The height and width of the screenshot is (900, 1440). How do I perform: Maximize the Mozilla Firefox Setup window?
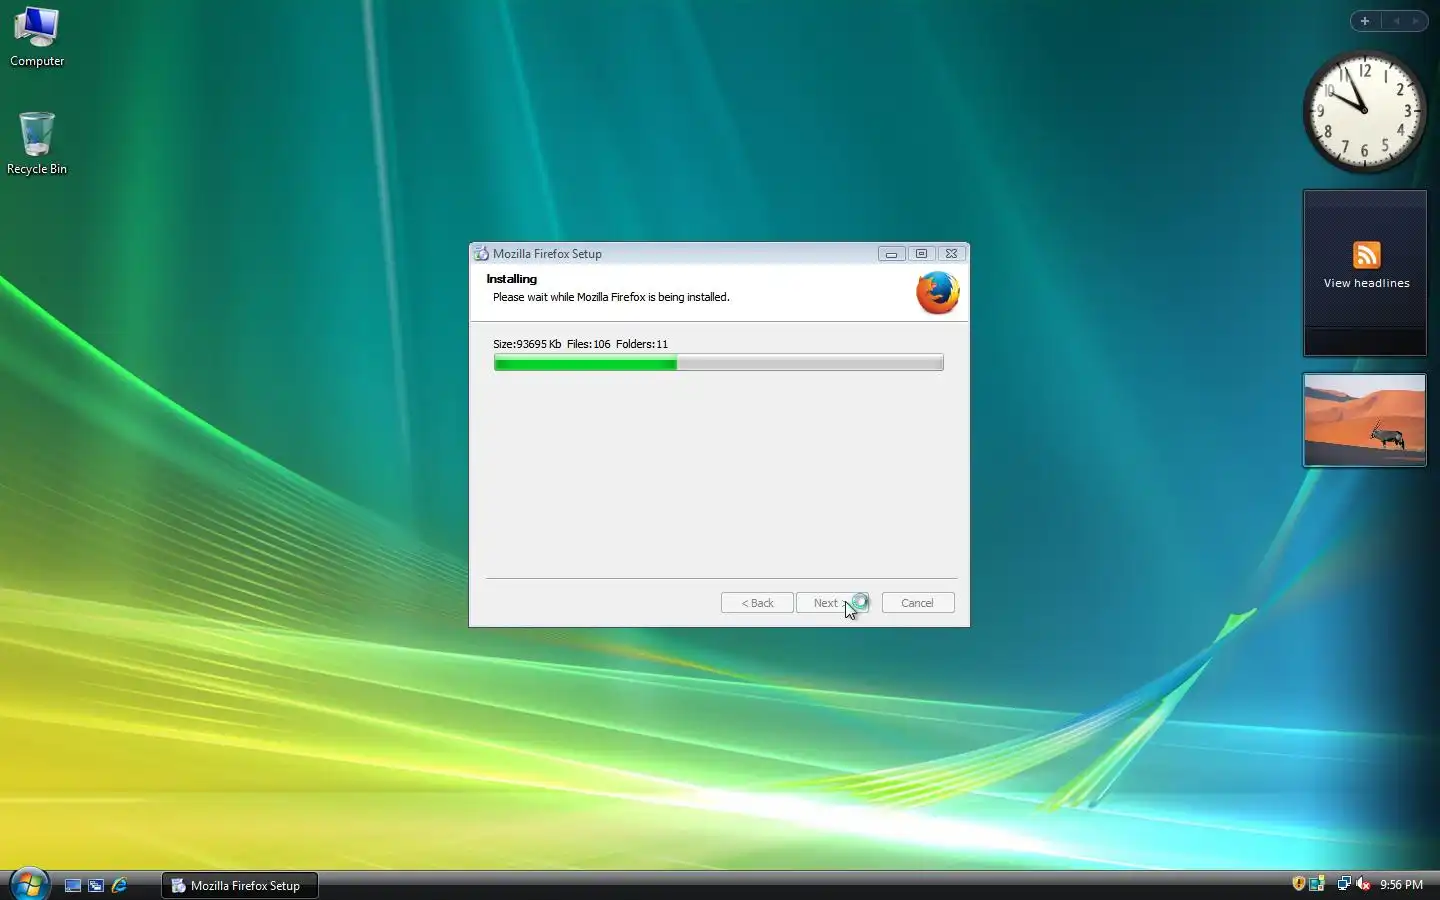921,254
